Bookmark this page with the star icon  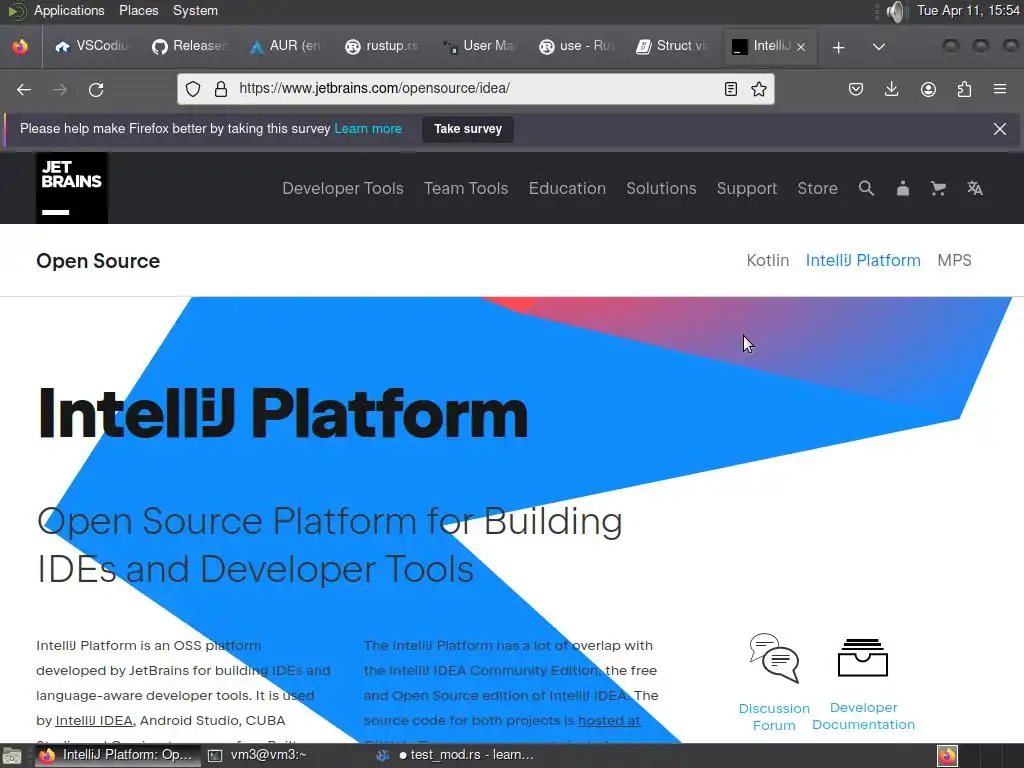pos(759,89)
